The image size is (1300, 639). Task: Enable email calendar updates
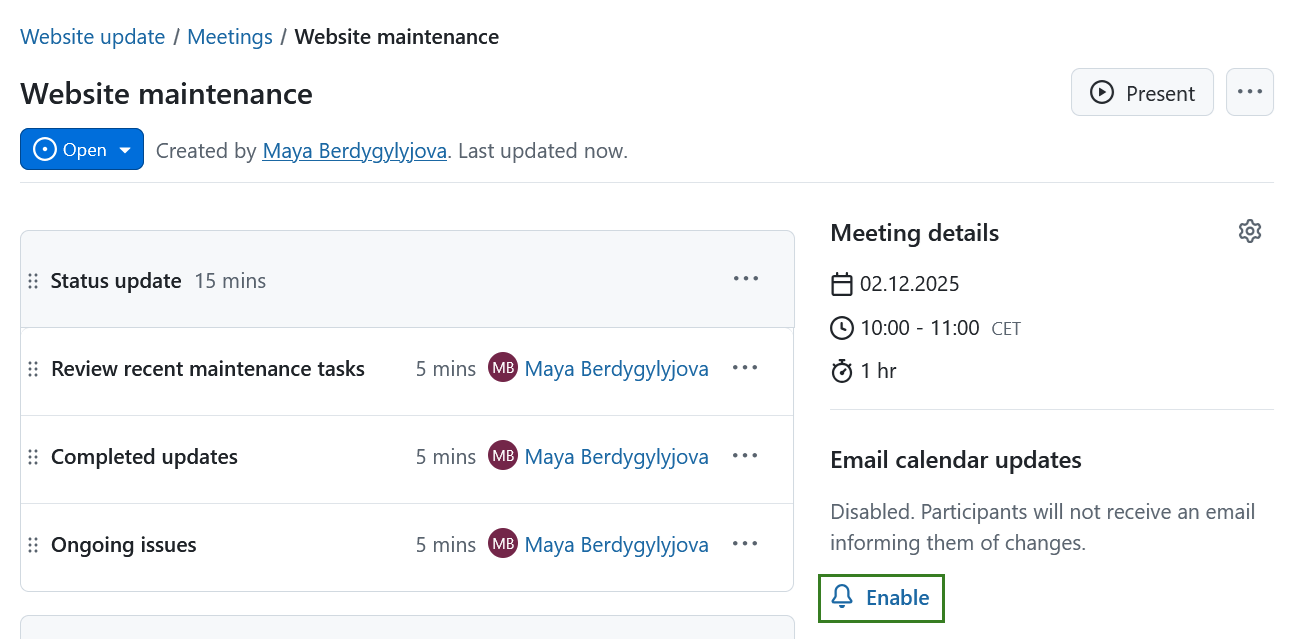pos(881,598)
